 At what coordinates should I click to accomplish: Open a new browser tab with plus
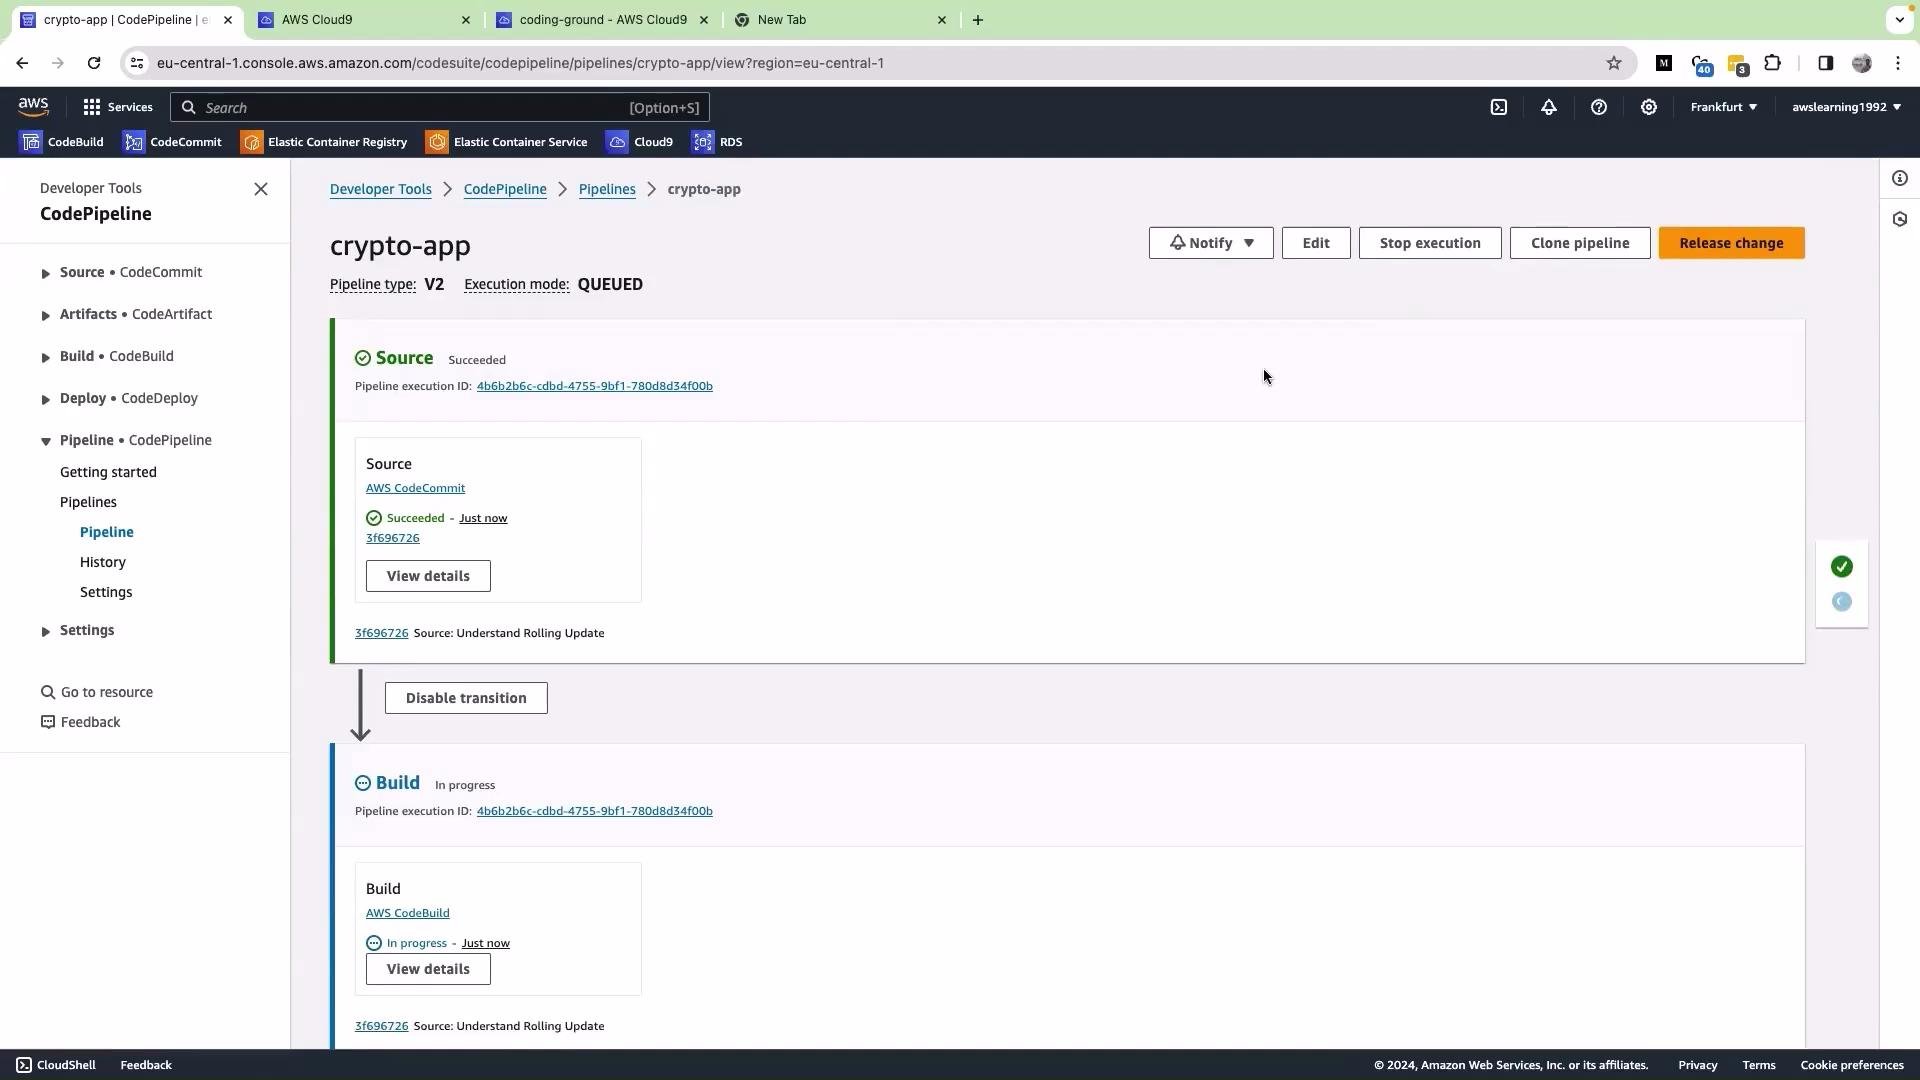(978, 20)
